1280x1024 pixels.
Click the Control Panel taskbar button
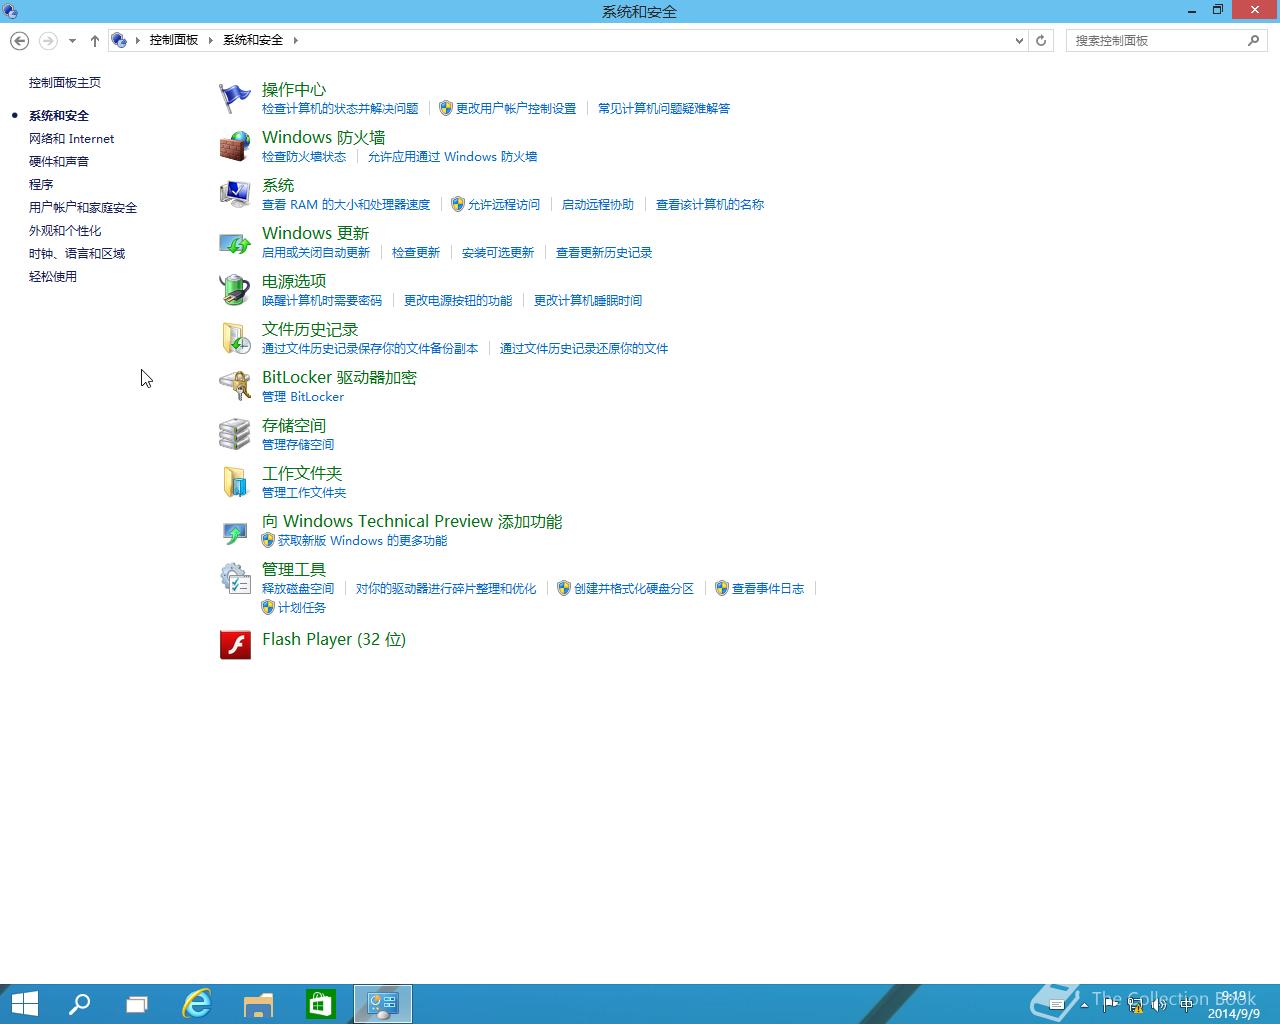tap(383, 1004)
